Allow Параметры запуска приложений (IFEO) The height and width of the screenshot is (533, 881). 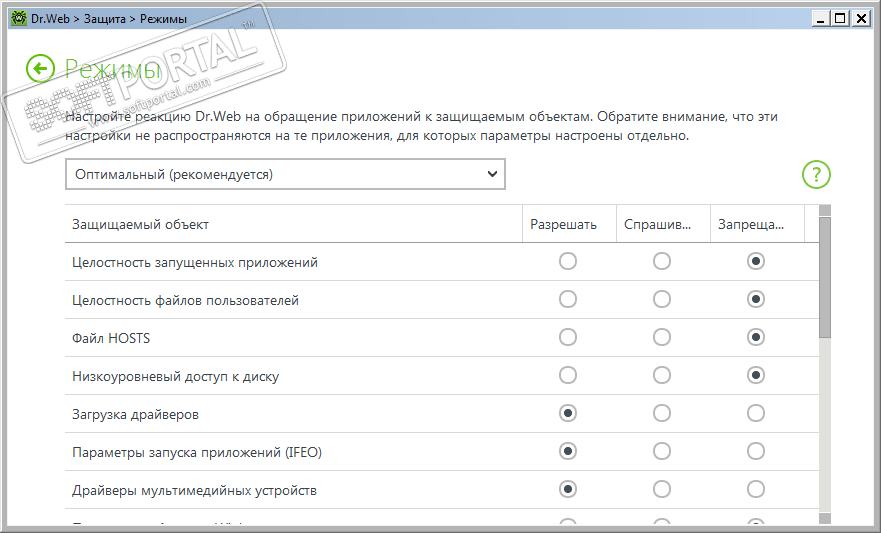(x=567, y=451)
